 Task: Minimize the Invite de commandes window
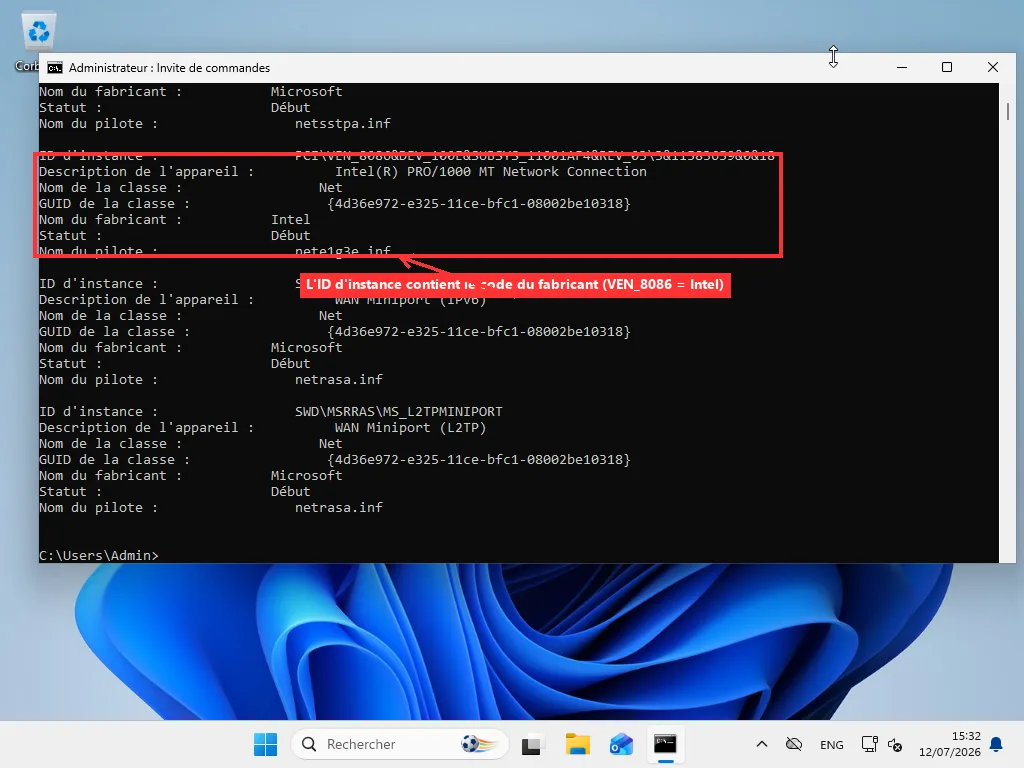(902, 67)
